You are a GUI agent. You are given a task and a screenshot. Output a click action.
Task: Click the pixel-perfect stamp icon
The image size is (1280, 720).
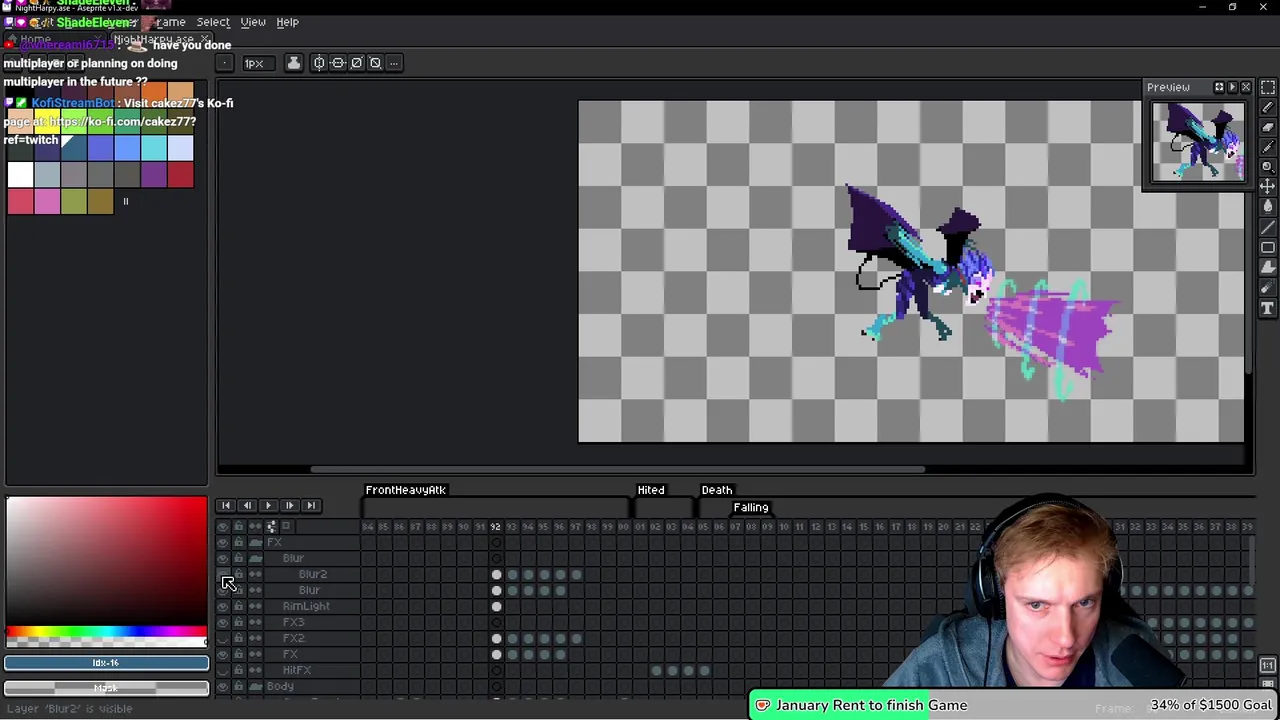pyautogui.click(x=293, y=63)
